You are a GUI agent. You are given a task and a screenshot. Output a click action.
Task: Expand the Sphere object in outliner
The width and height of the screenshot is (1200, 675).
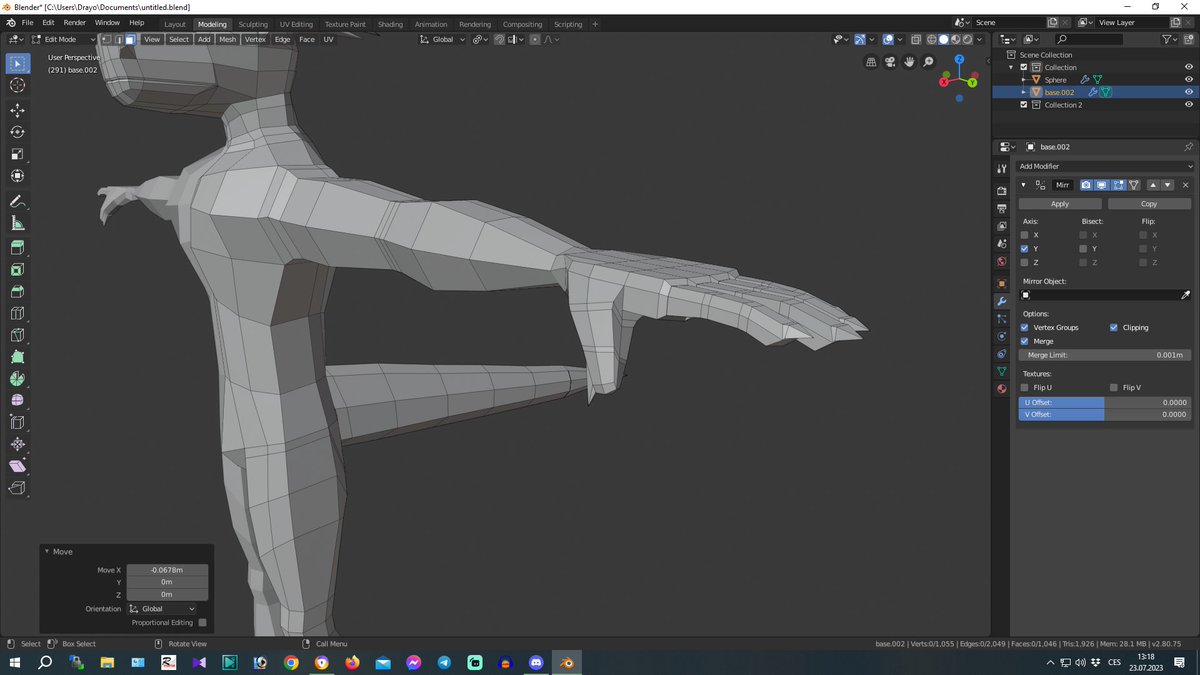click(1023, 79)
